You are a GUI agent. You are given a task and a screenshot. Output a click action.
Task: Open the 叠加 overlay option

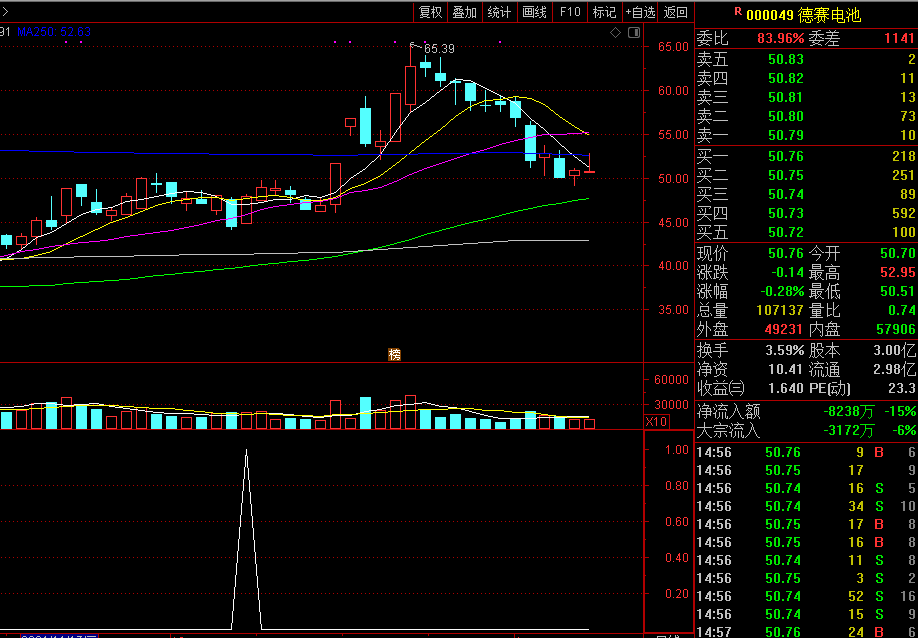click(x=465, y=12)
